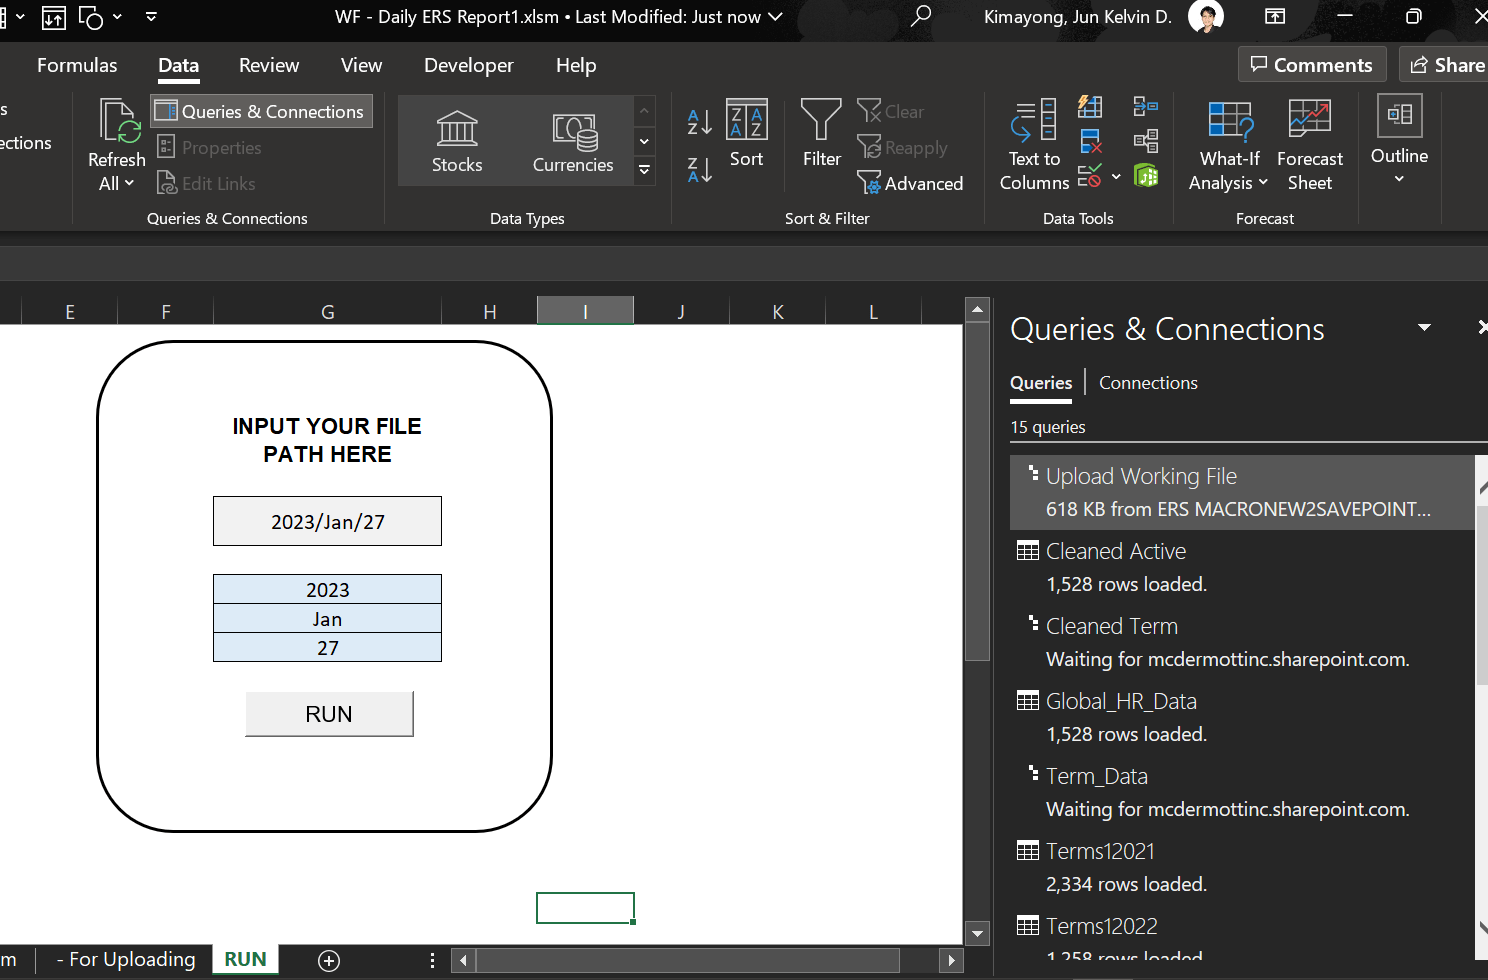Click the user account profile picture
1488x980 pixels.
1206,16
